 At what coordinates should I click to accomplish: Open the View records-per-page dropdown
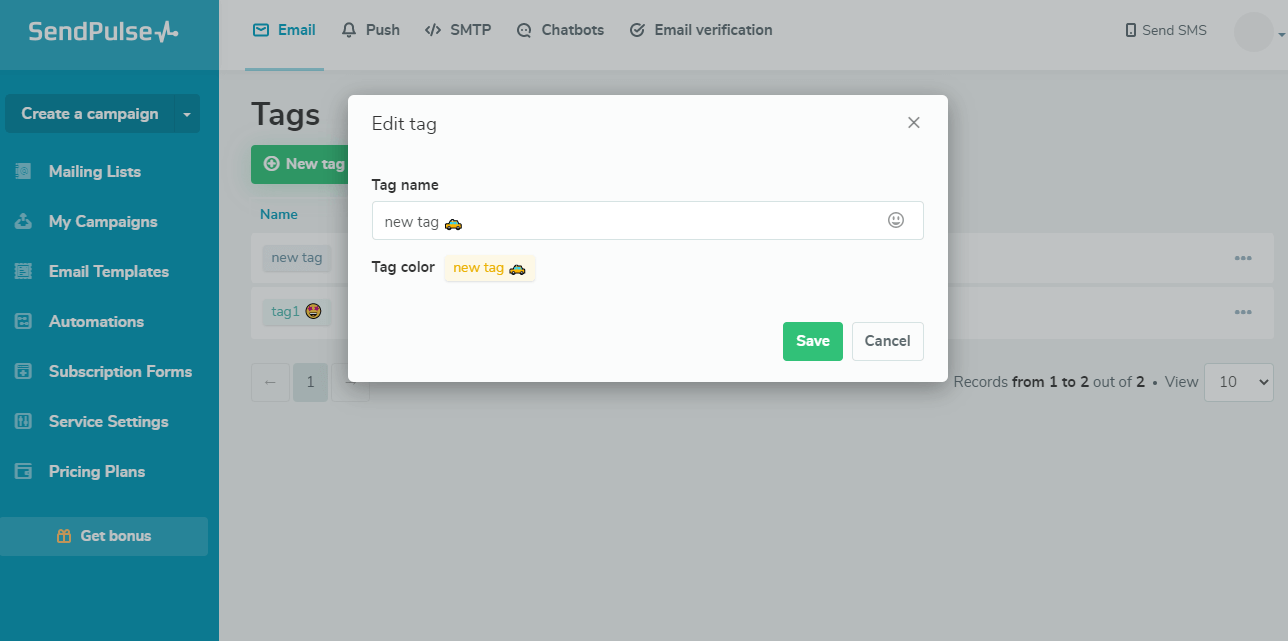[1238, 382]
